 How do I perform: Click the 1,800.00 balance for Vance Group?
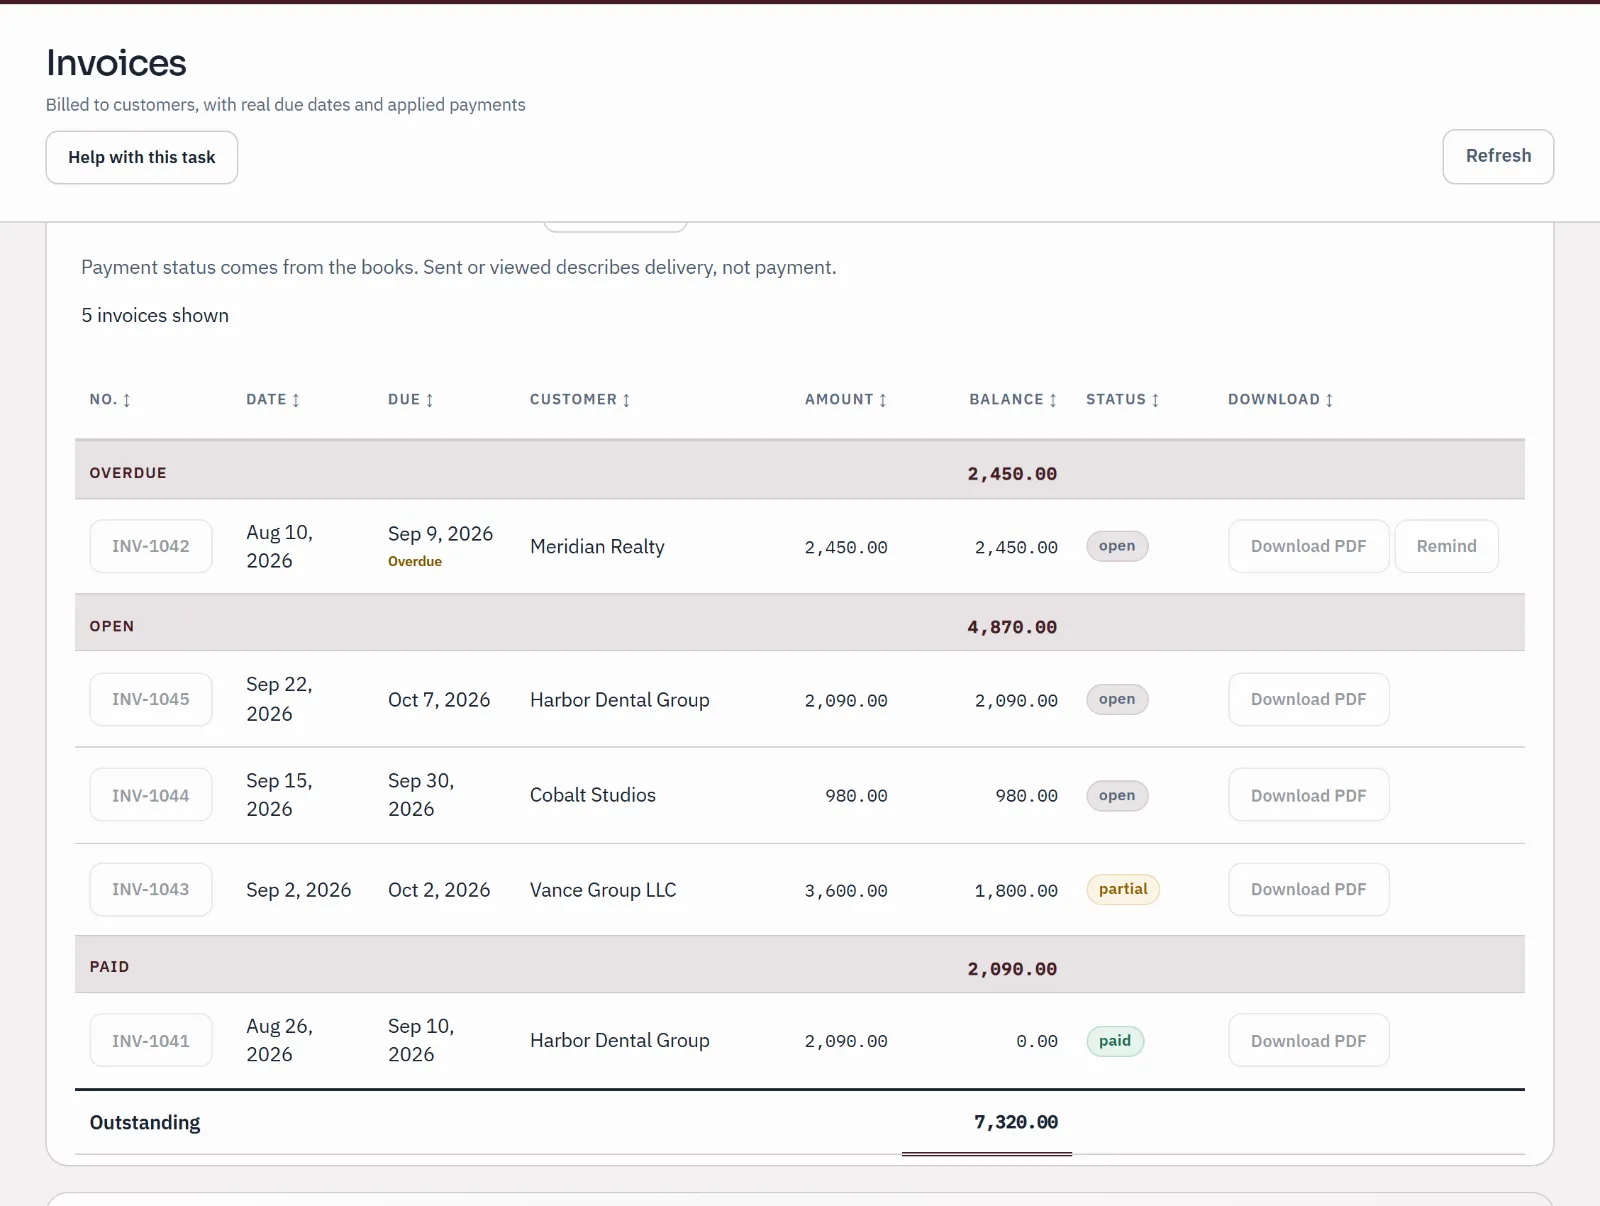(1016, 891)
